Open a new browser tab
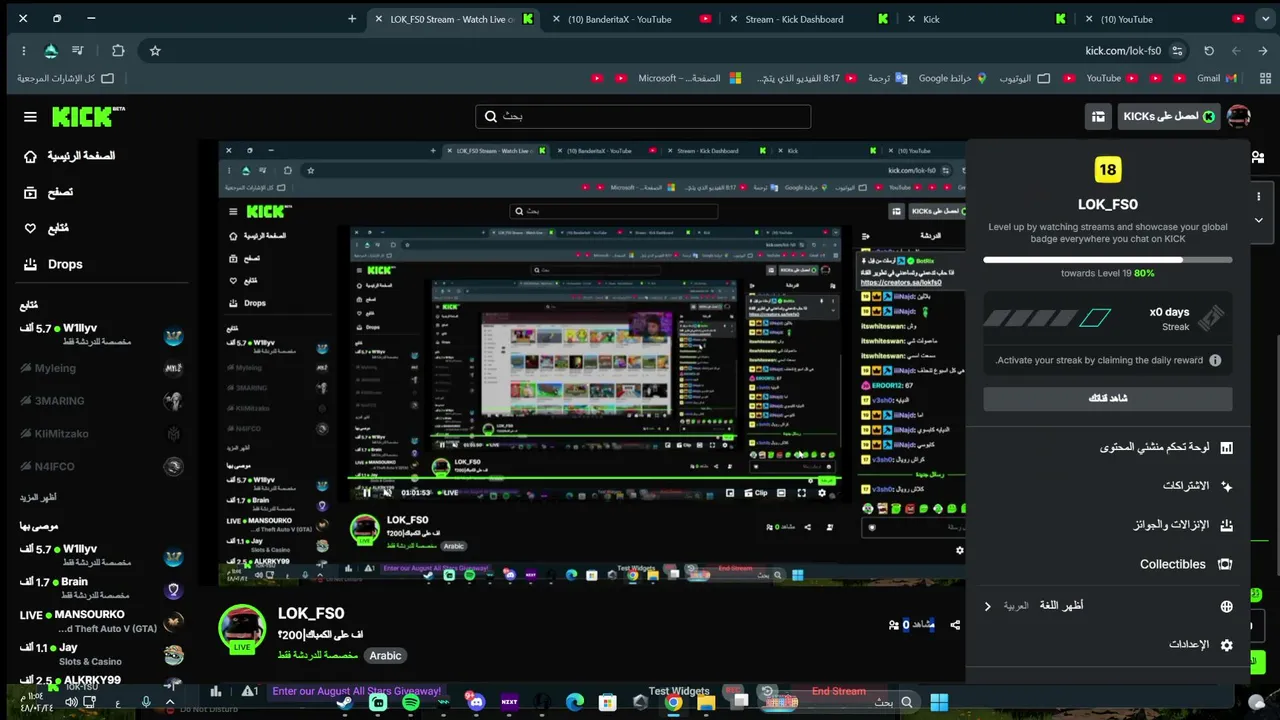The width and height of the screenshot is (1280, 720). pos(352,19)
